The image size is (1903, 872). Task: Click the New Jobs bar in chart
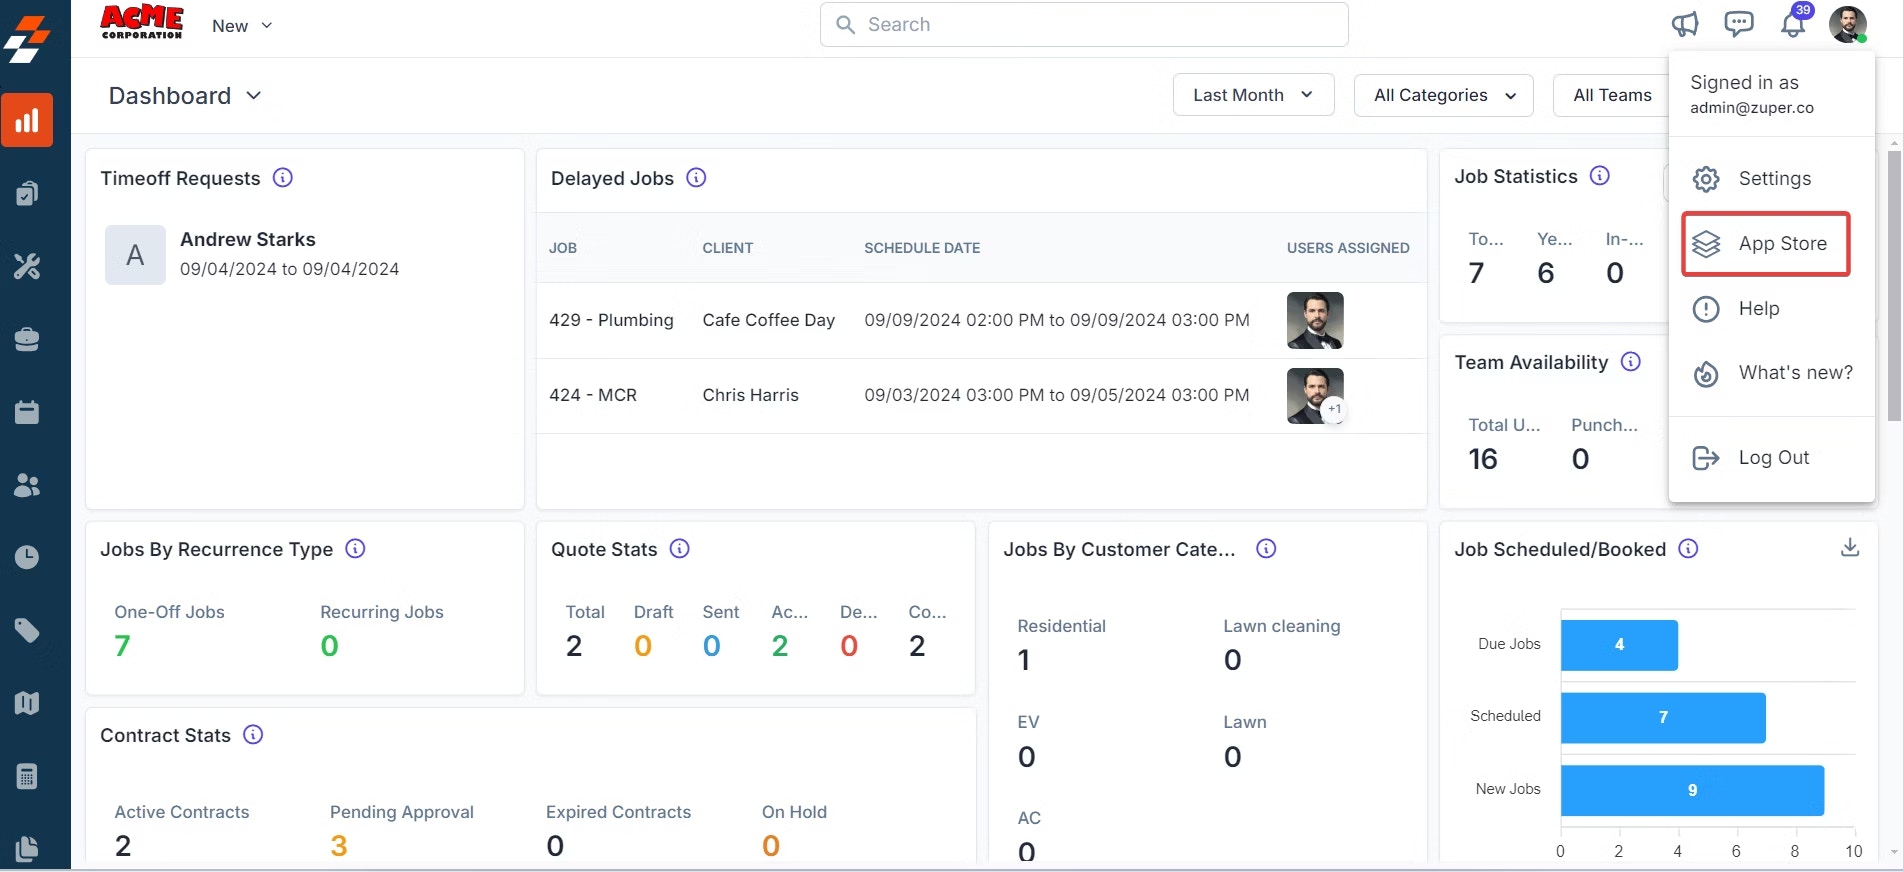pyautogui.click(x=1692, y=790)
